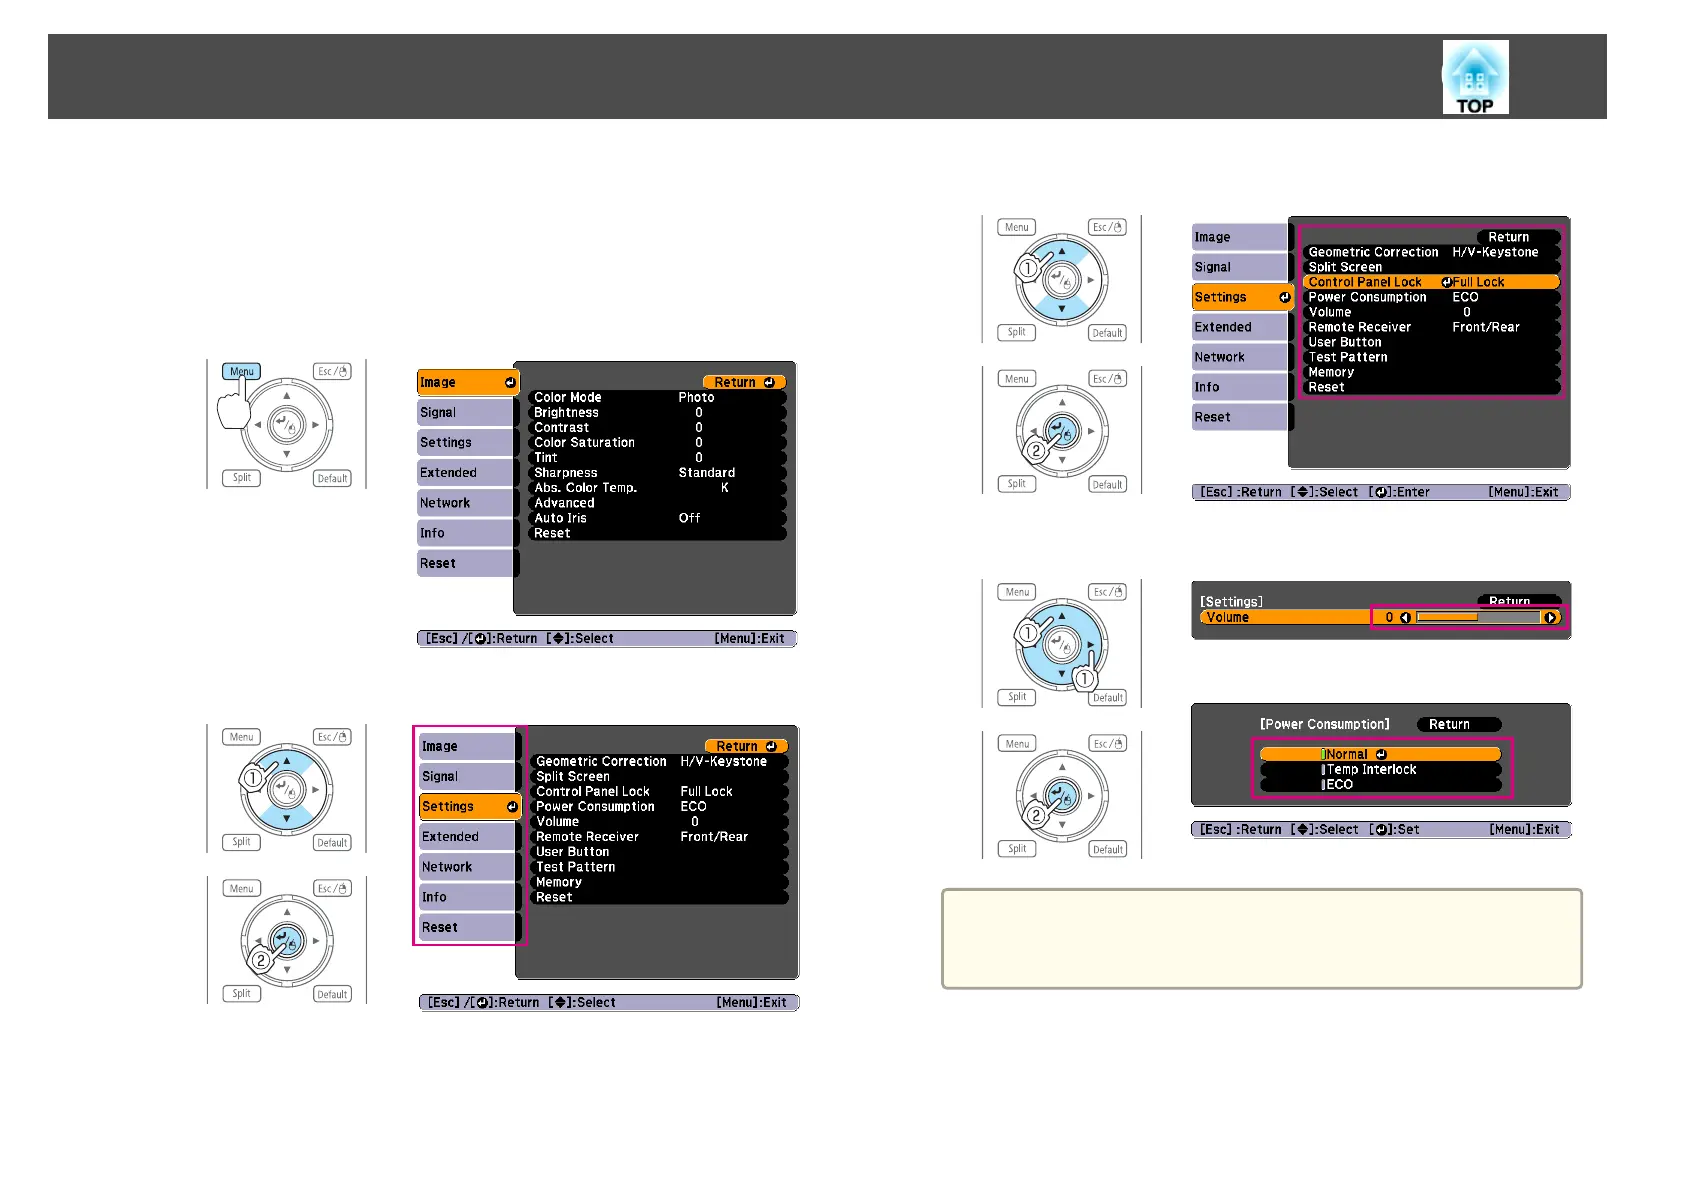Click Default button on the remote with the pointing hand

(x=332, y=478)
